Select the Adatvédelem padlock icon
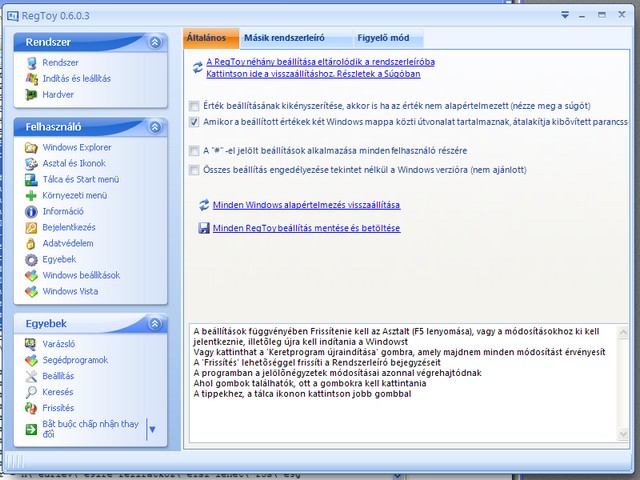 tap(31, 243)
